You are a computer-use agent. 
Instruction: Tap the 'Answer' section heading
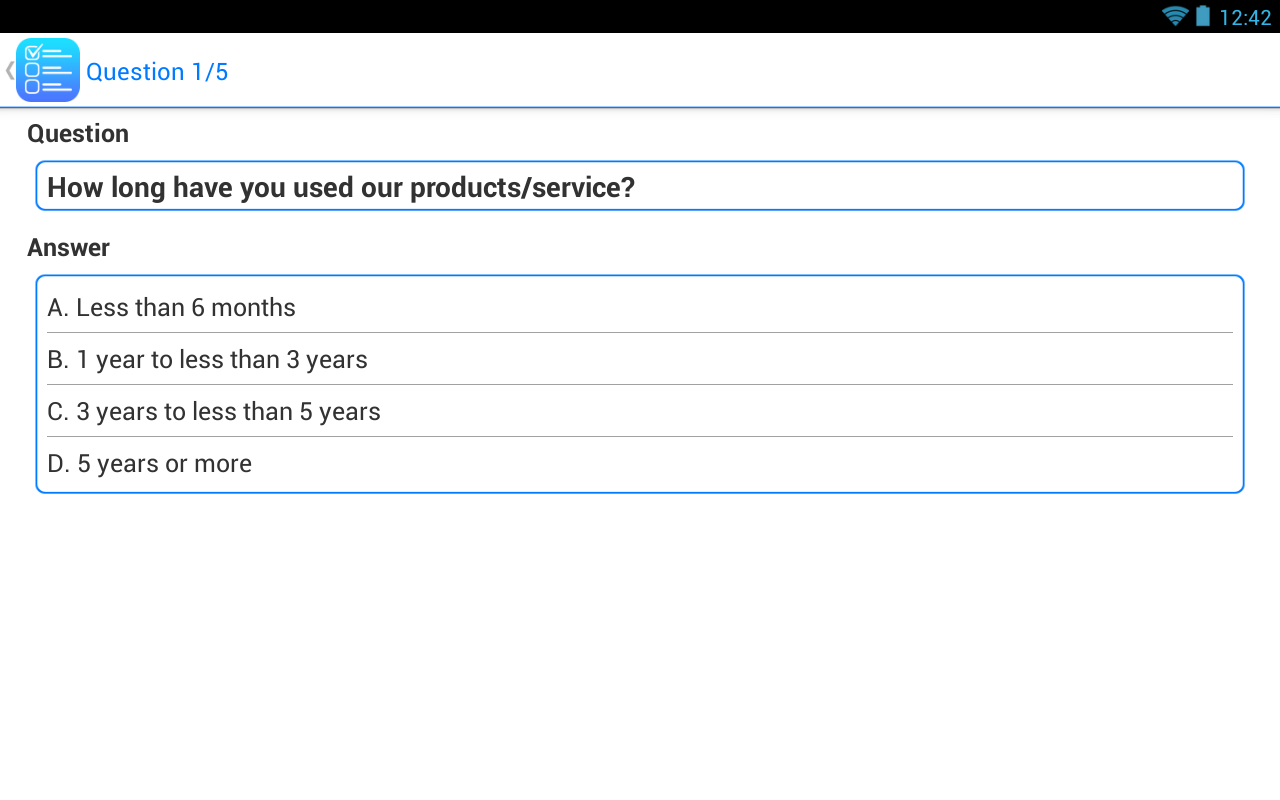pyautogui.click(x=69, y=247)
